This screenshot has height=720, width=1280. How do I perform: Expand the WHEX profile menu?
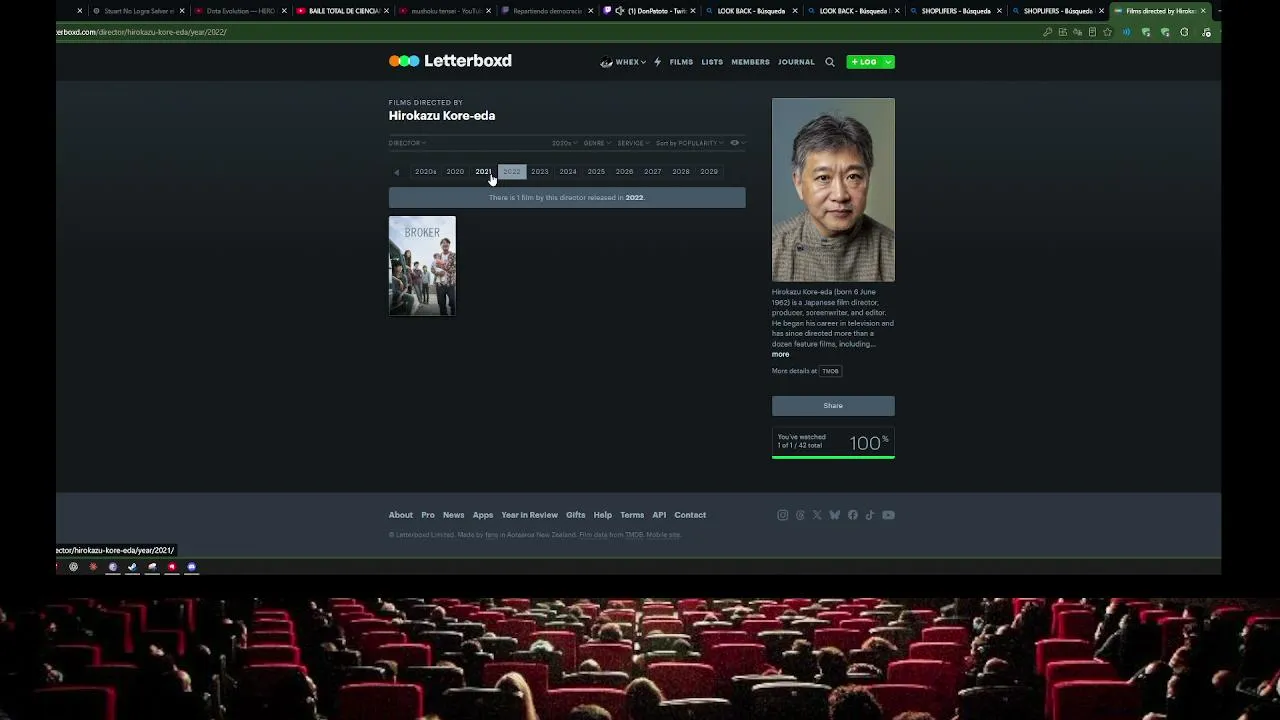click(x=623, y=62)
